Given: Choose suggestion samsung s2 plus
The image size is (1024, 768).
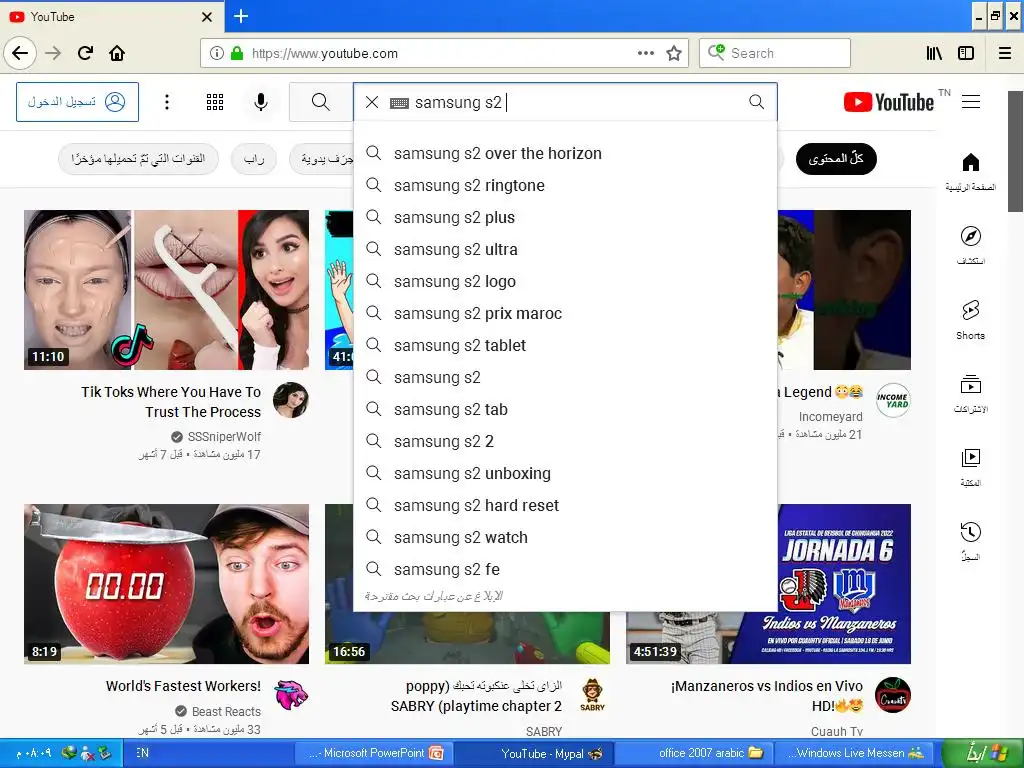Looking at the screenshot, I should click(x=566, y=217).
